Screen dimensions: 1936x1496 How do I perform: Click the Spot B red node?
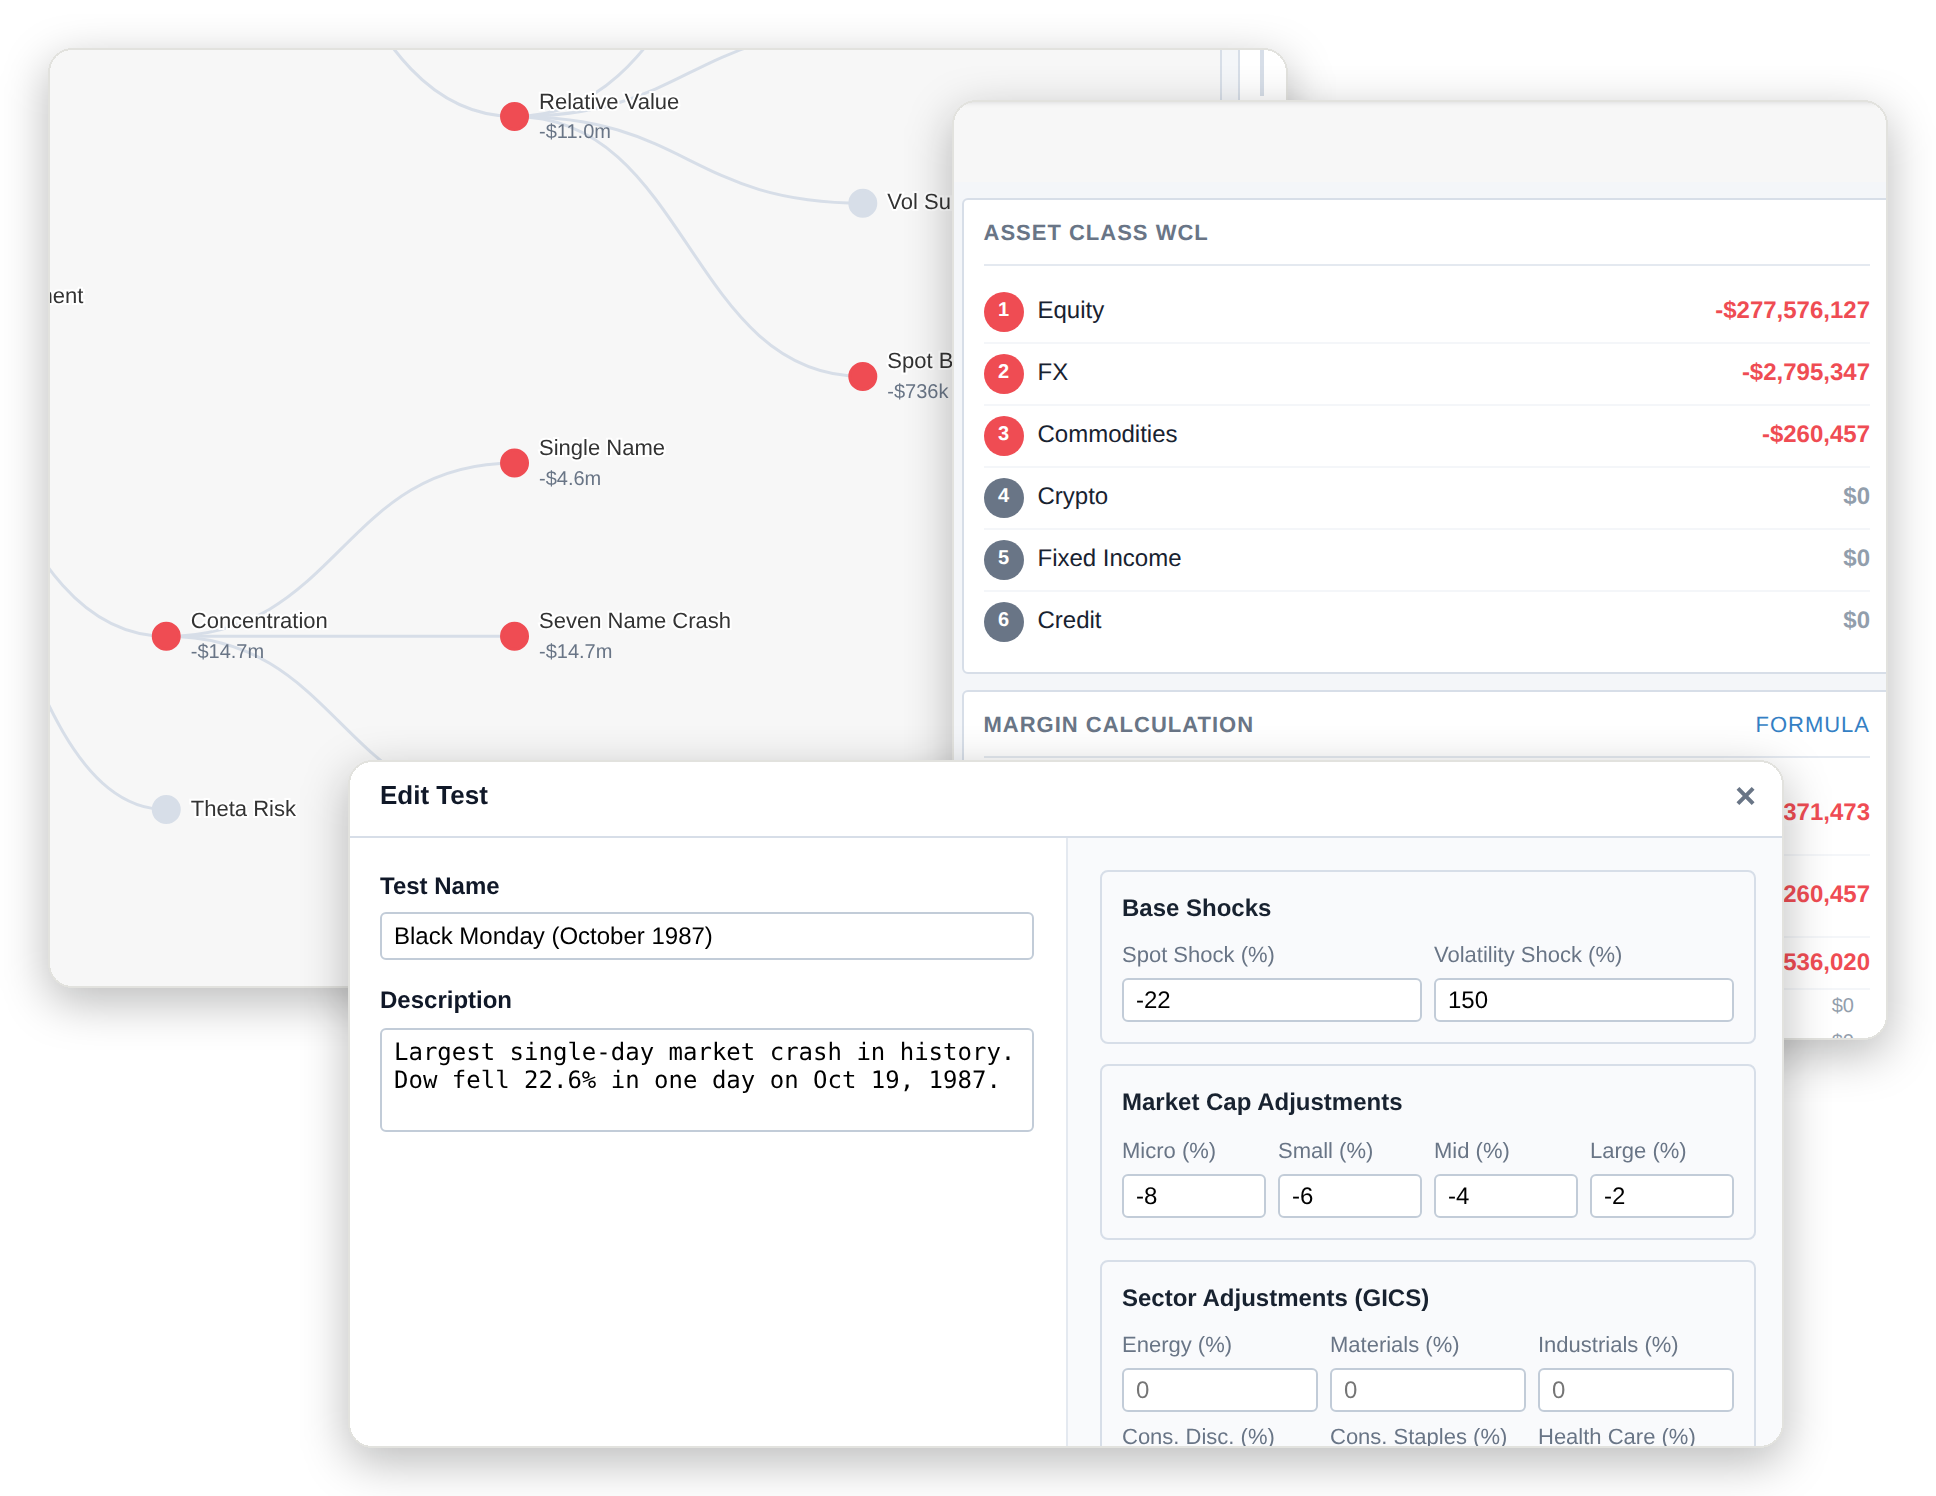pyautogui.click(x=862, y=376)
